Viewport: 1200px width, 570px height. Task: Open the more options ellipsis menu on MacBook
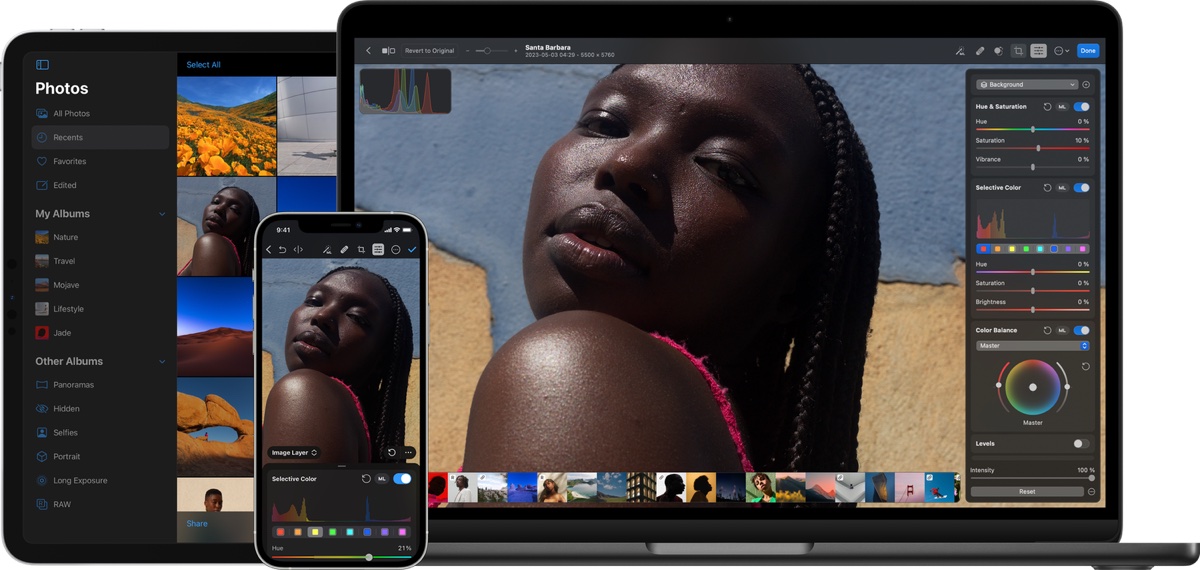point(1061,50)
